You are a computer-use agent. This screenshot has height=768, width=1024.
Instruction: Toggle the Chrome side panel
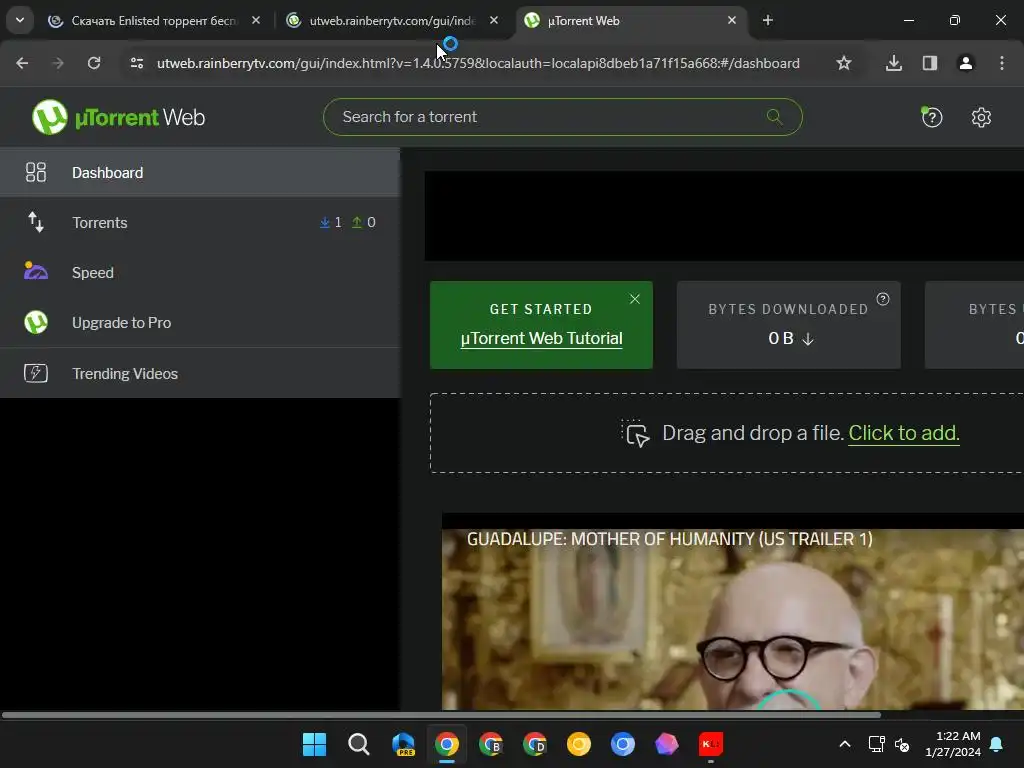(x=930, y=63)
